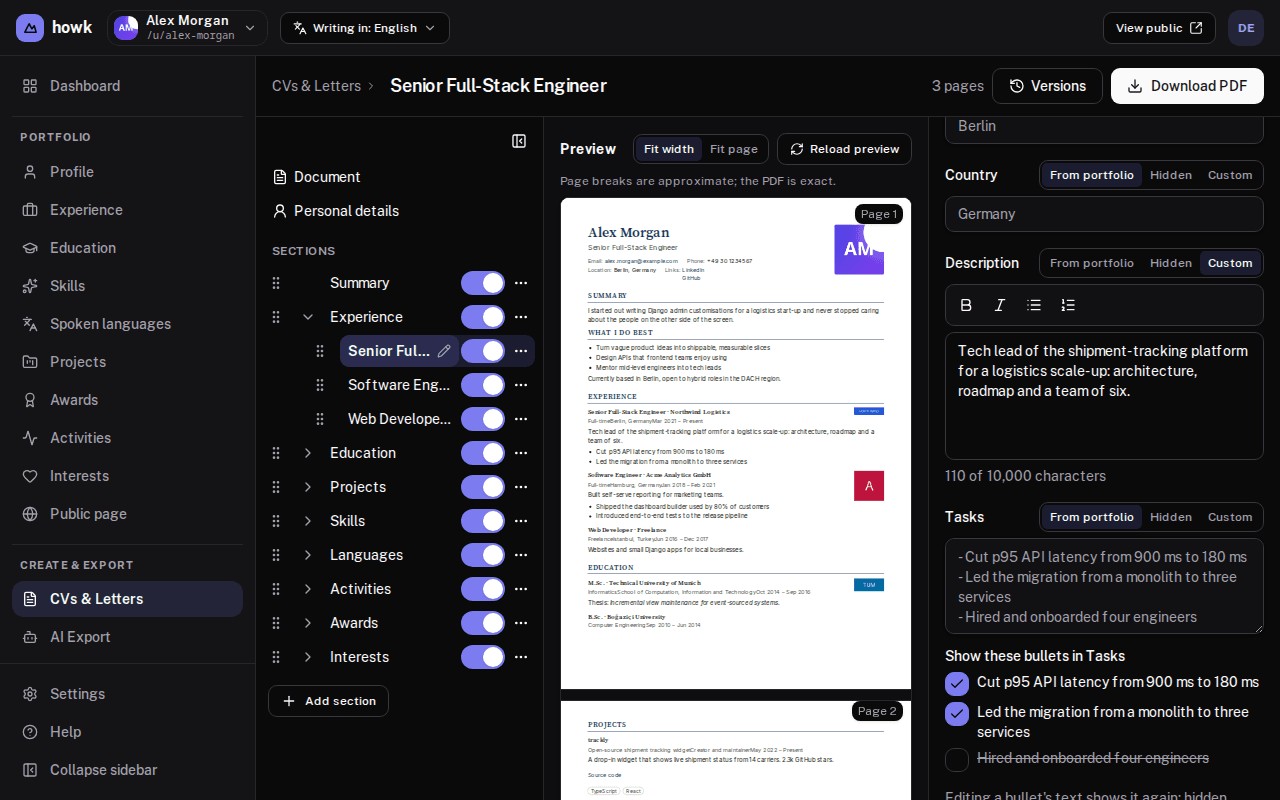Click Reload preview button

[844, 149]
